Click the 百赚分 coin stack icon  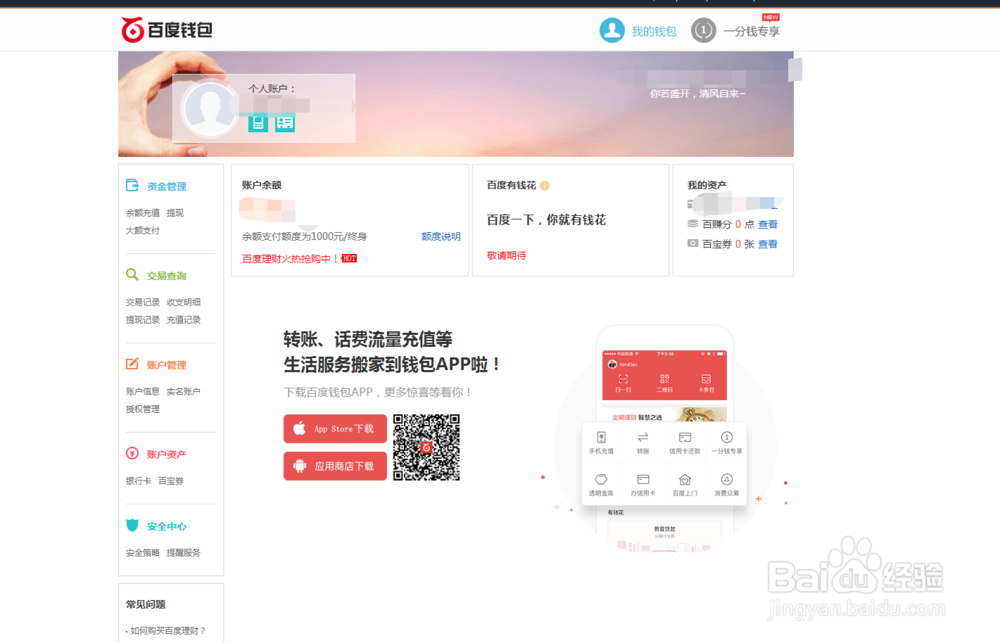point(693,224)
